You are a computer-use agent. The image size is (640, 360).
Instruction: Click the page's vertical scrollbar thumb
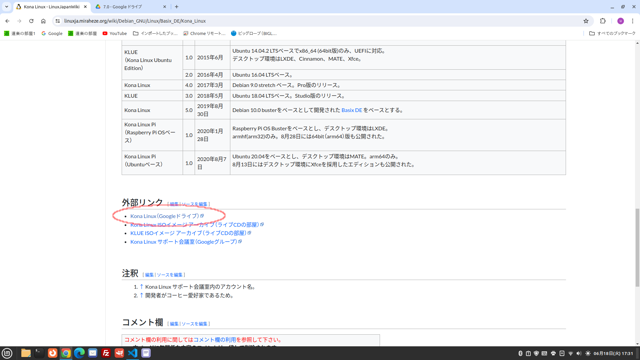(637, 247)
